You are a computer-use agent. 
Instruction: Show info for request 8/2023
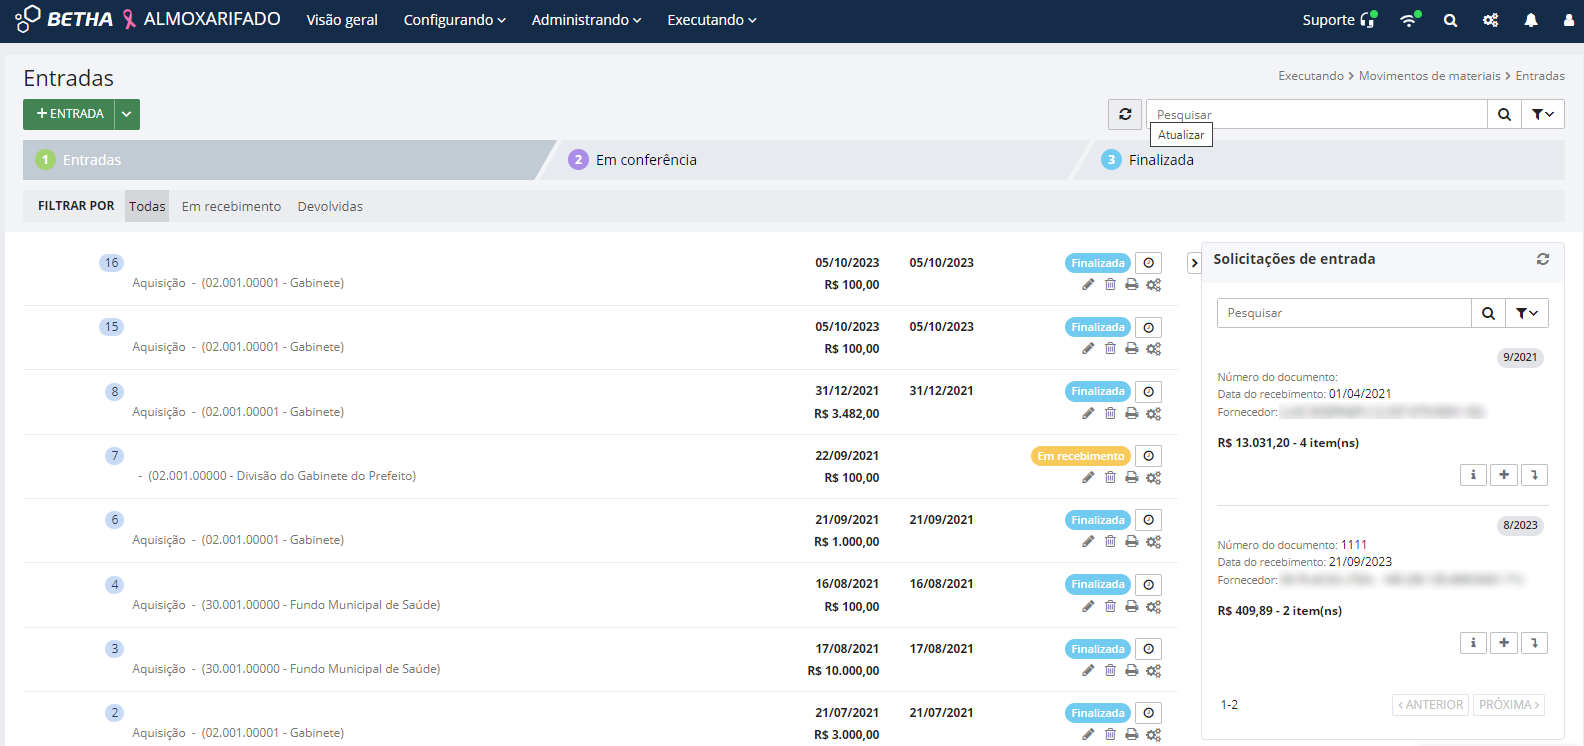(1473, 643)
